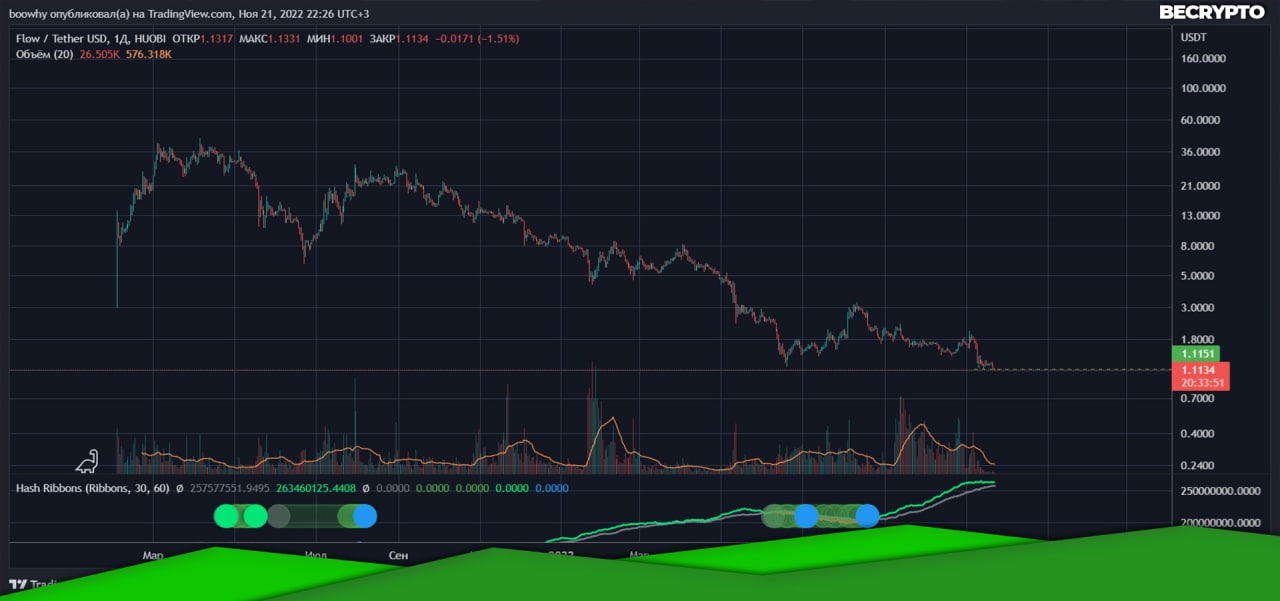Click the '60.0000' price axis label
The image size is (1280, 601).
tap(1202, 120)
